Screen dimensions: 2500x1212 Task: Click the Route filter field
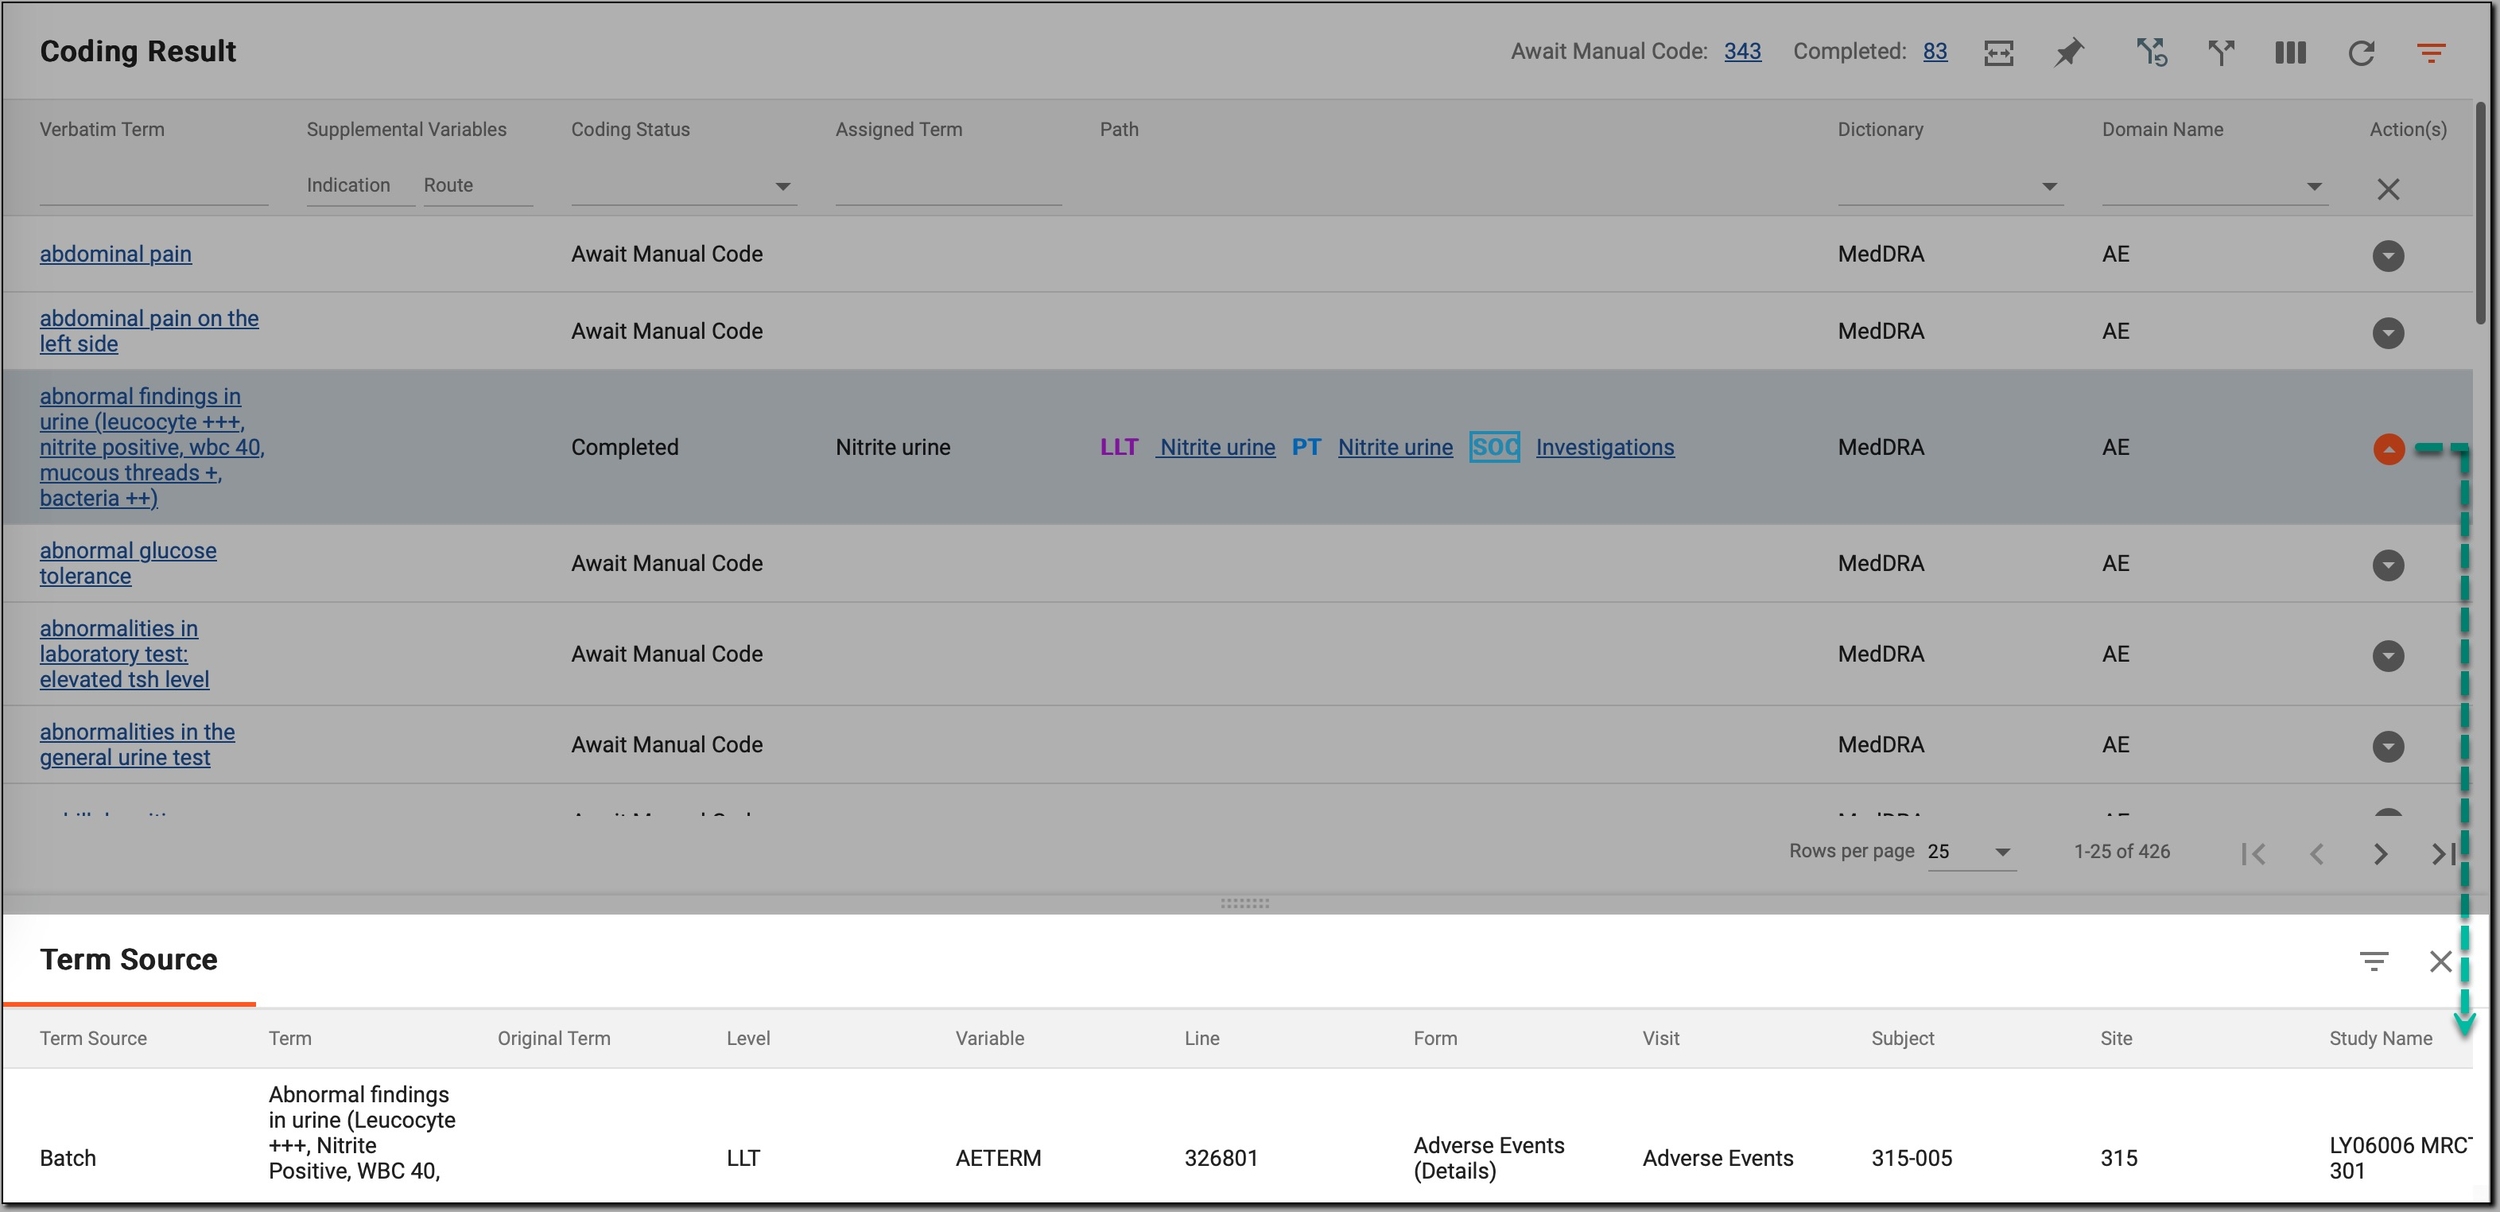pyautogui.click(x=478, y=186)
